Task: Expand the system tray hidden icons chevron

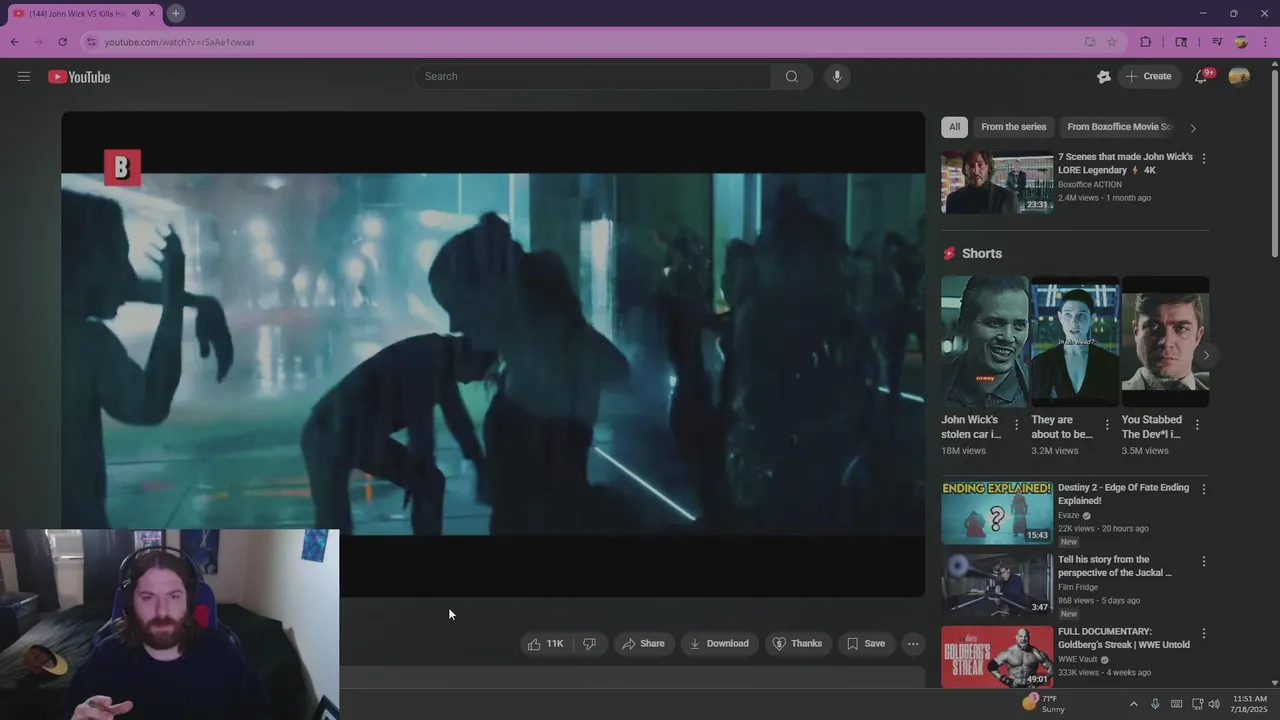Action: pyautogui.click(x=1133, y=704)
